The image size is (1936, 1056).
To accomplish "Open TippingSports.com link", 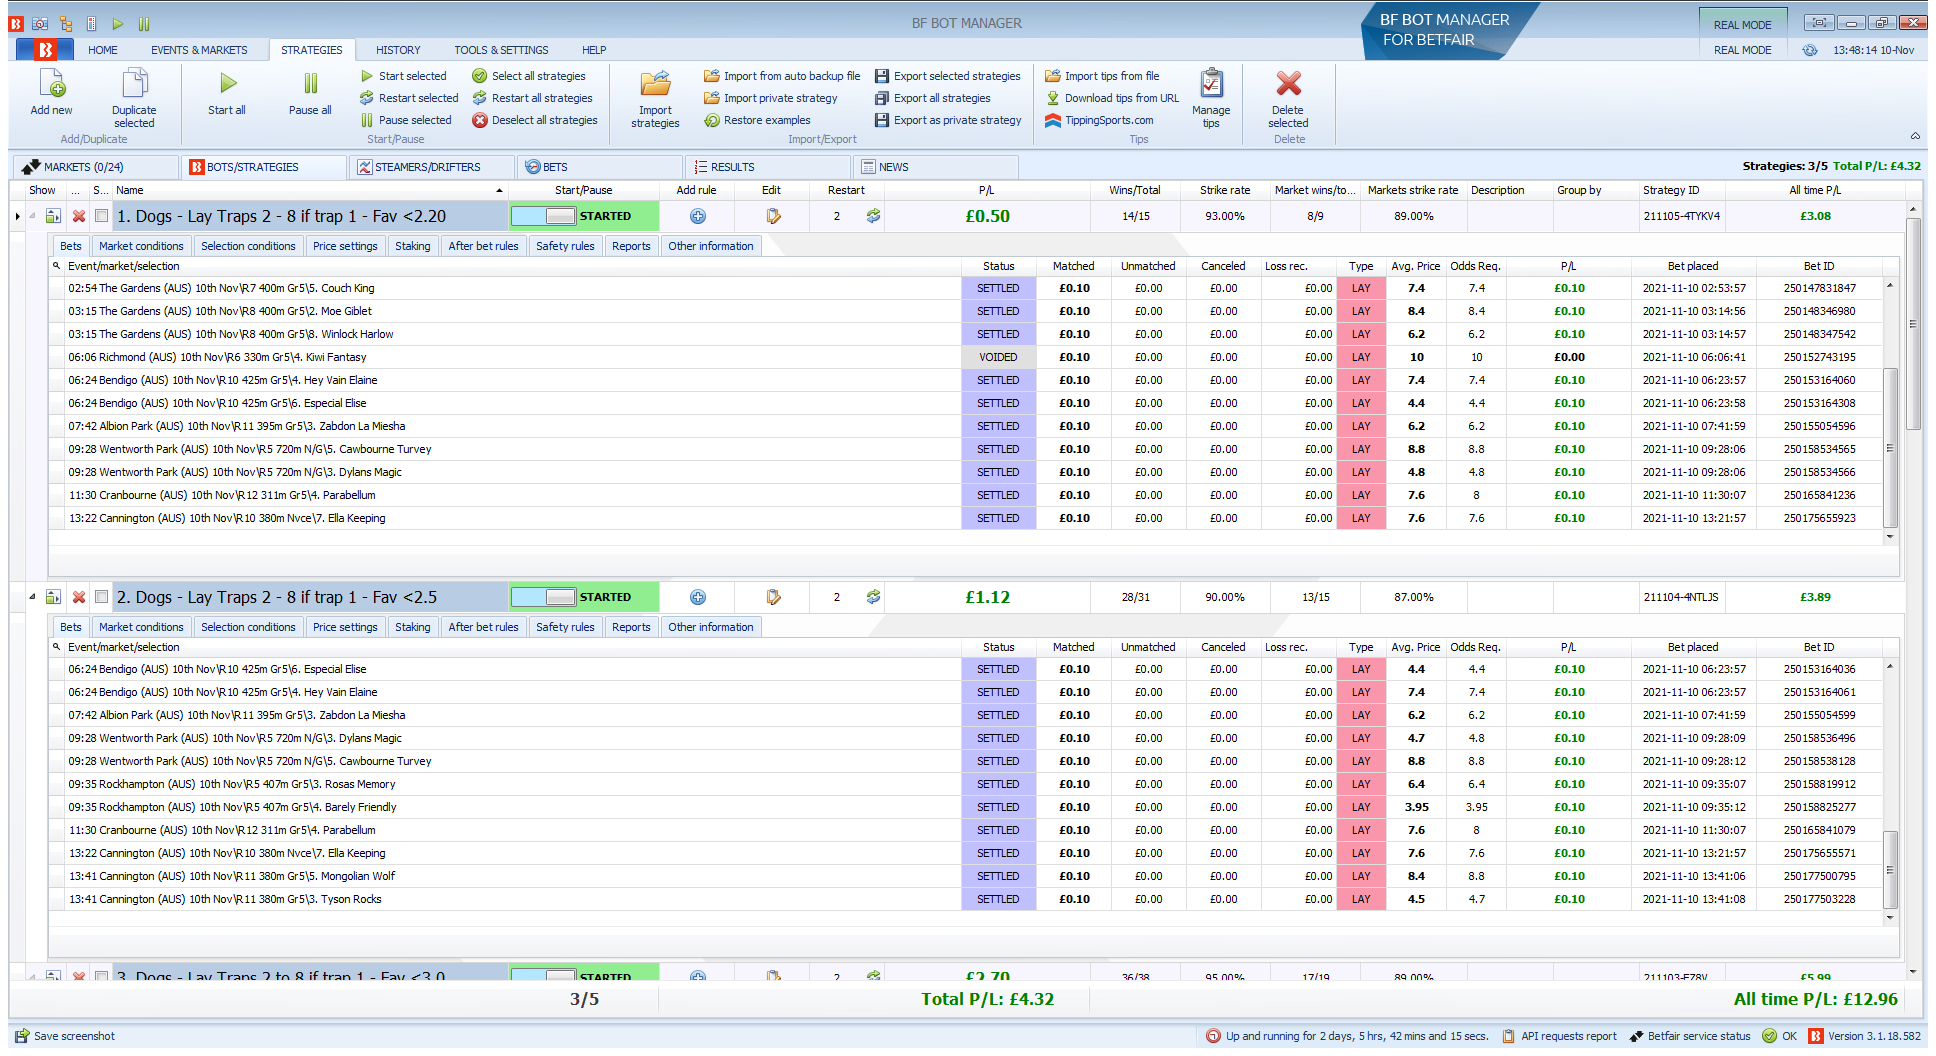I will point(1099,120).
